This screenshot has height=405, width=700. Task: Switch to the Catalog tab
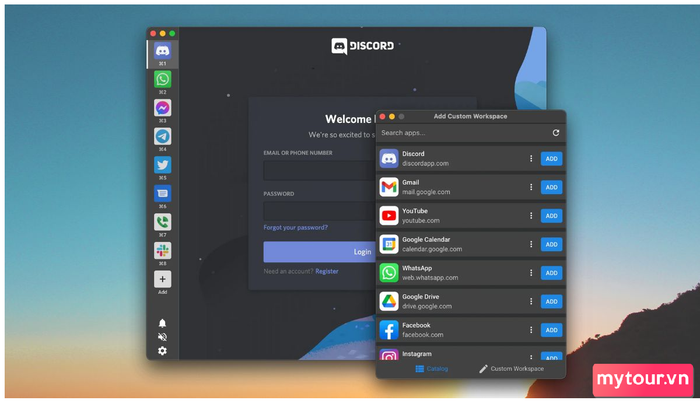432,369
